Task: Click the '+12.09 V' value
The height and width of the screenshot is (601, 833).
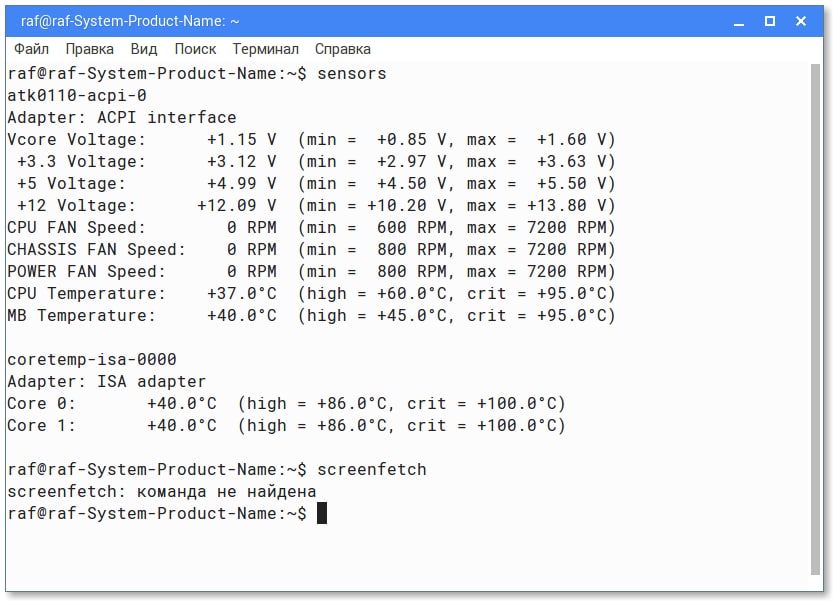Action: point(237,206)
